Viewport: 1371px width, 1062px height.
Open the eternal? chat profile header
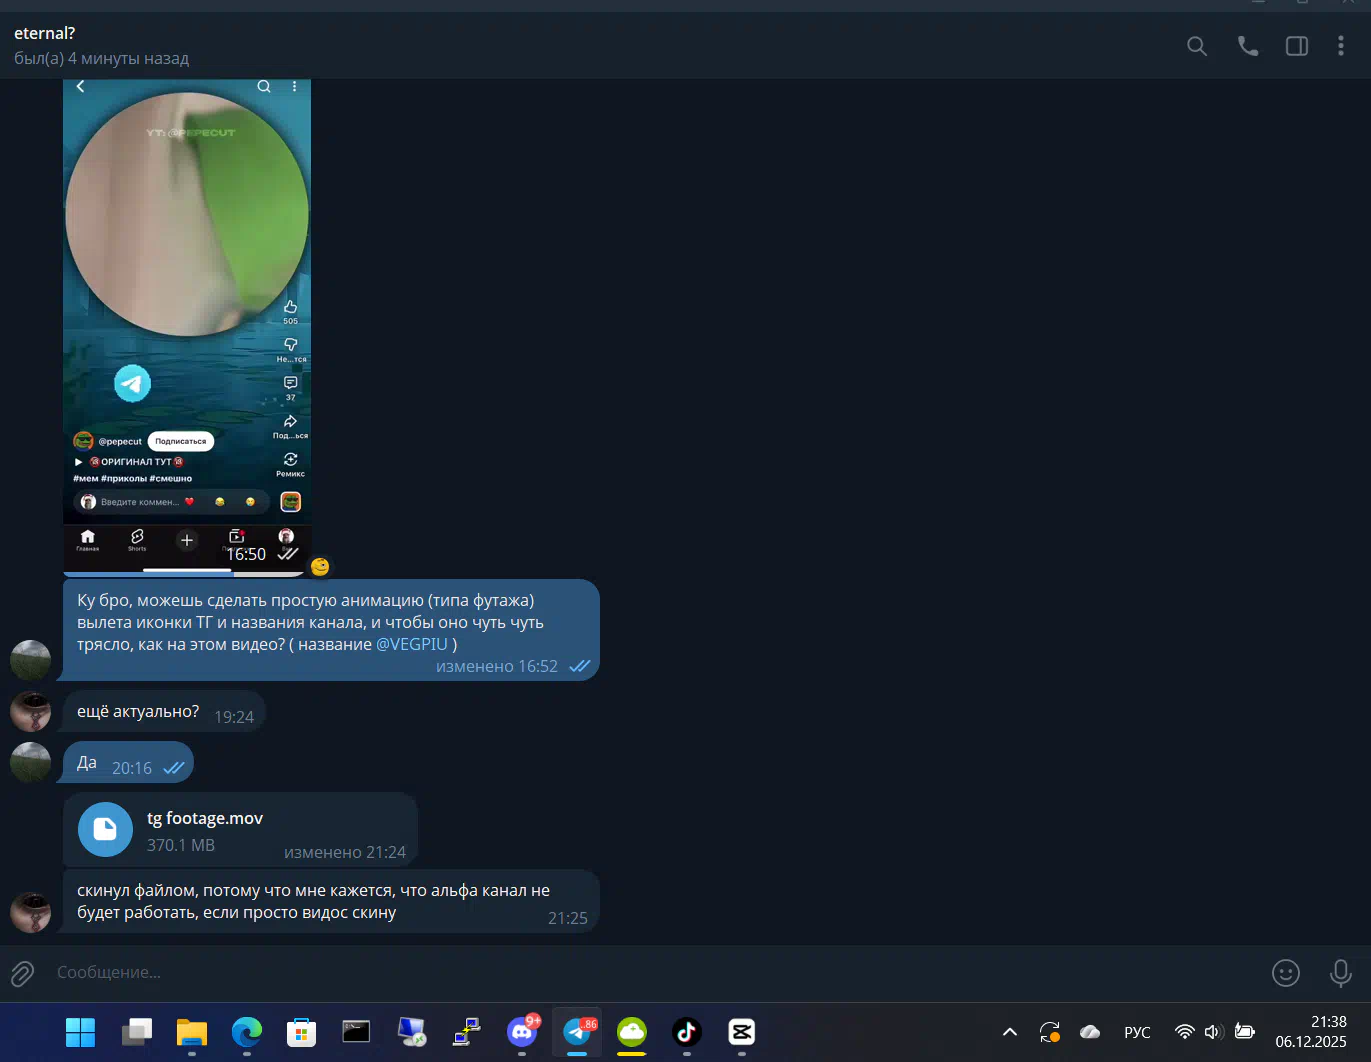(x=101, y=46)
